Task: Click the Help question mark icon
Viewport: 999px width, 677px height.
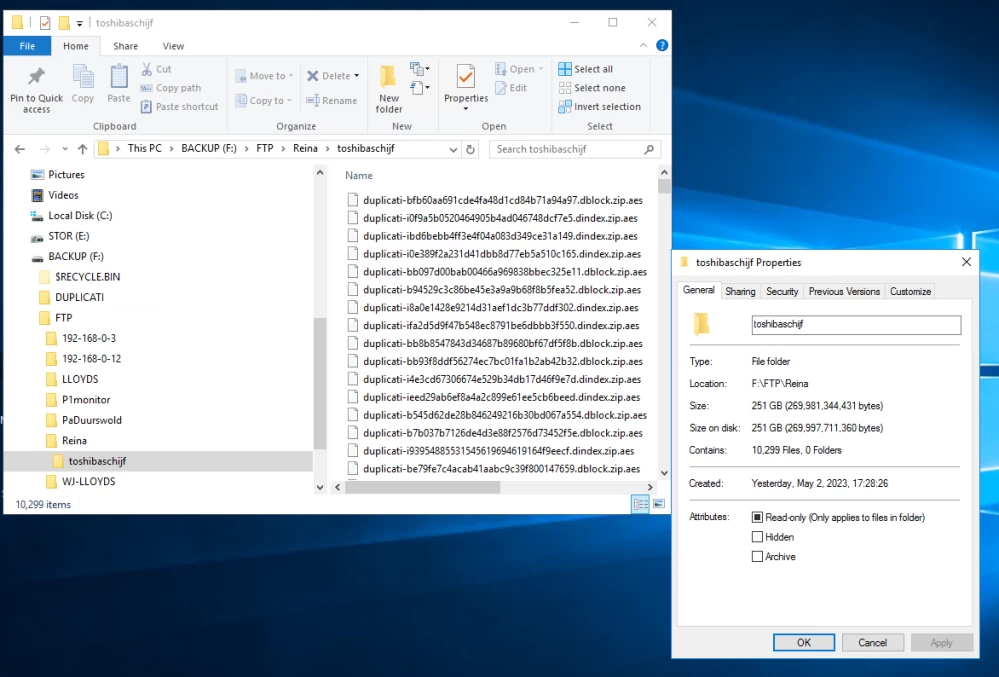Action: (x=661, y=46)
